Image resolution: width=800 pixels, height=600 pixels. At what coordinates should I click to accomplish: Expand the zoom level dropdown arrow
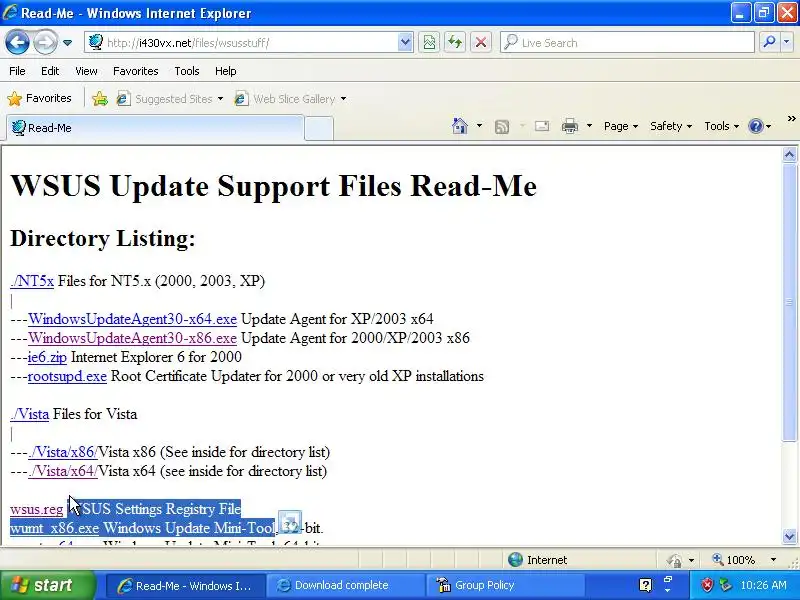tap(773, 560)
